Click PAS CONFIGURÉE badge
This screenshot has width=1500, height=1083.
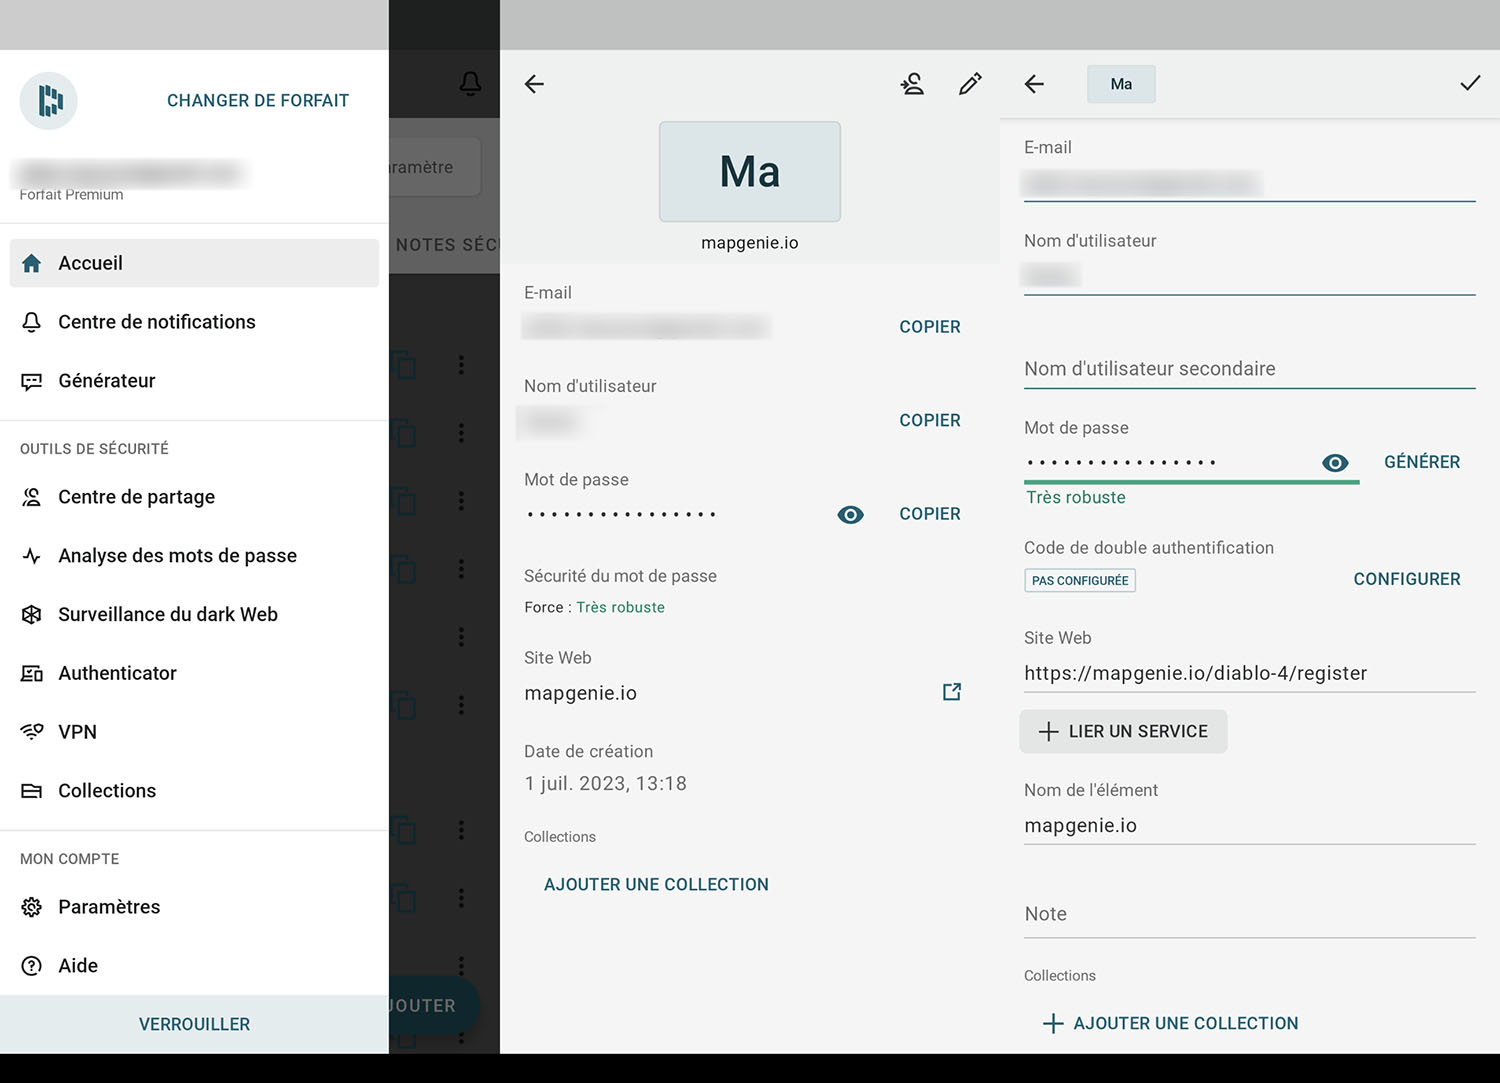coord(1080,581)
